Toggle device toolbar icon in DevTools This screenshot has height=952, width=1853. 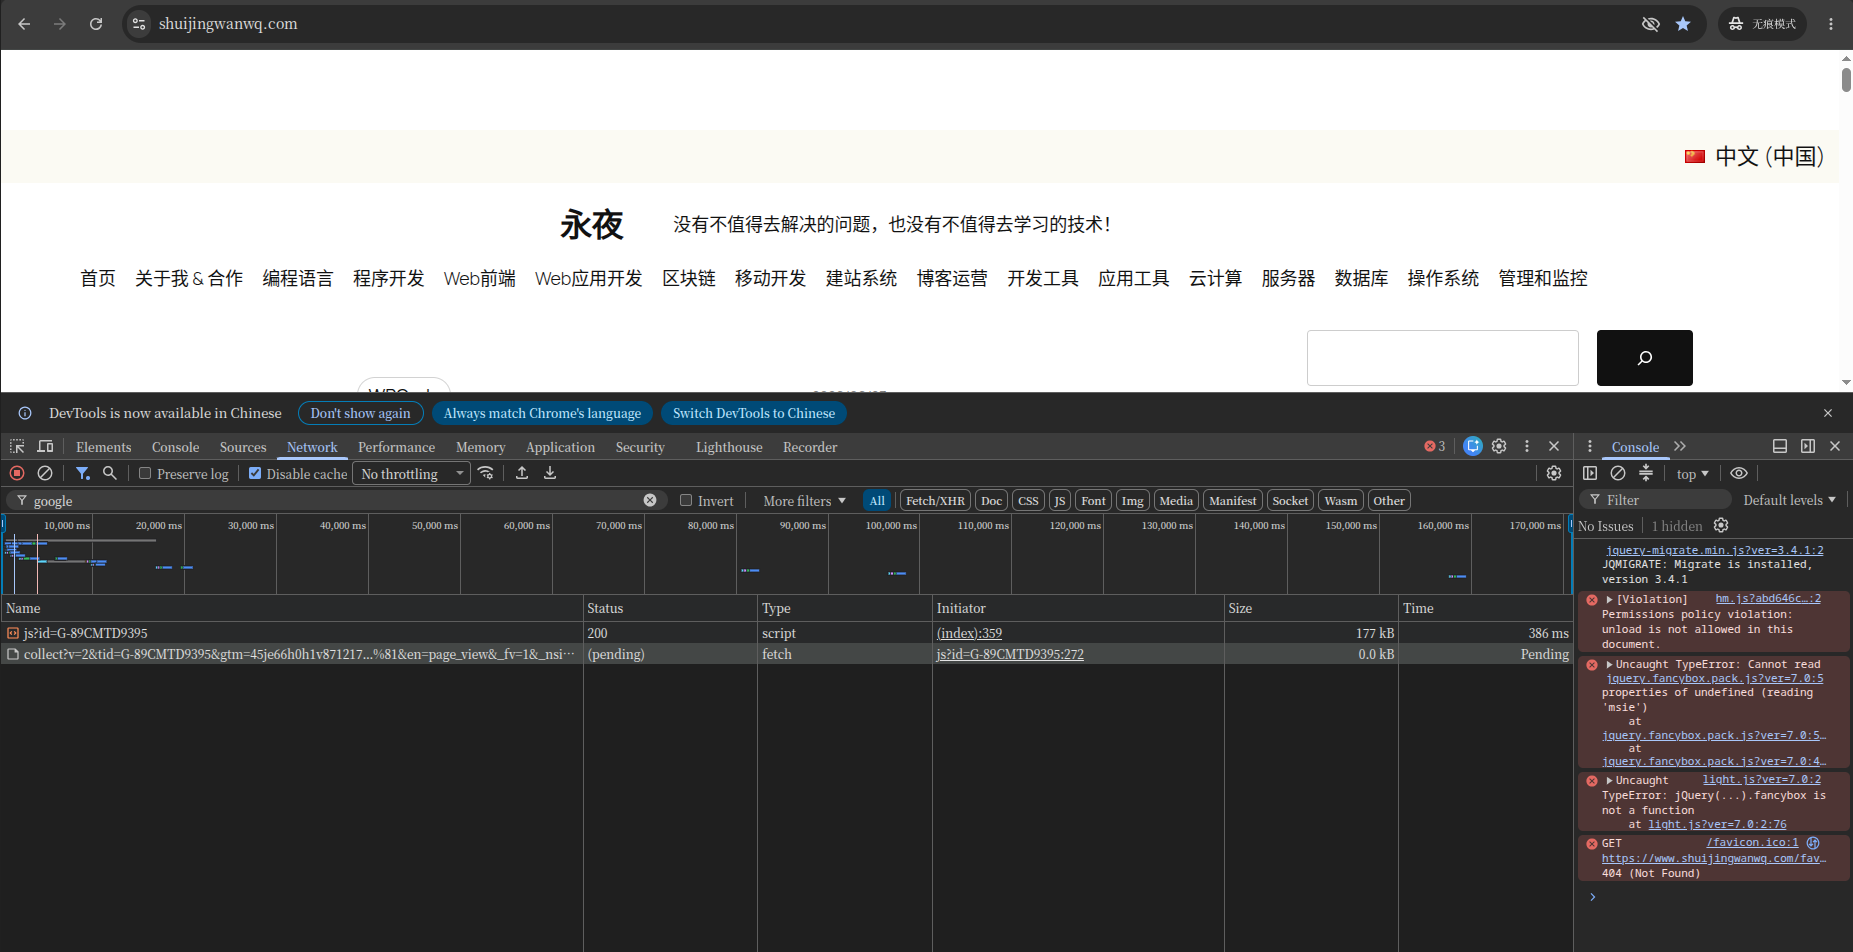[x=45, y=446]
